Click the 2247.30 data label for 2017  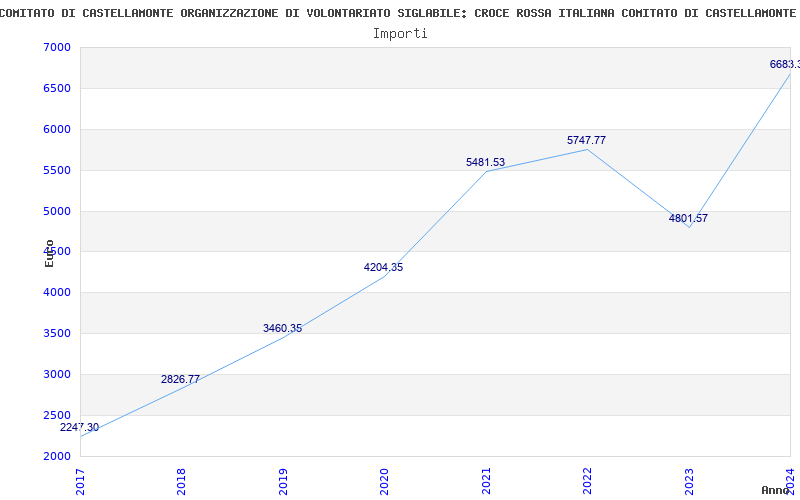79,428
